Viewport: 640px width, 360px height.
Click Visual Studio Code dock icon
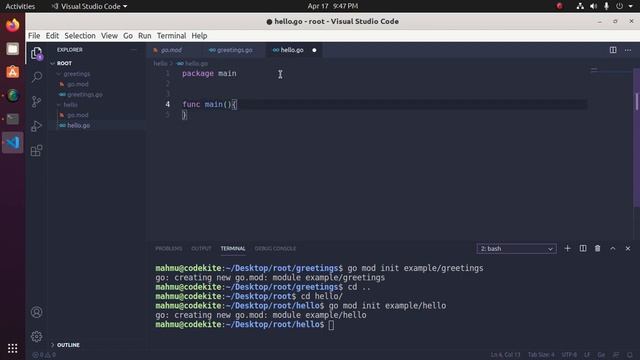click(x=13, y=142)
